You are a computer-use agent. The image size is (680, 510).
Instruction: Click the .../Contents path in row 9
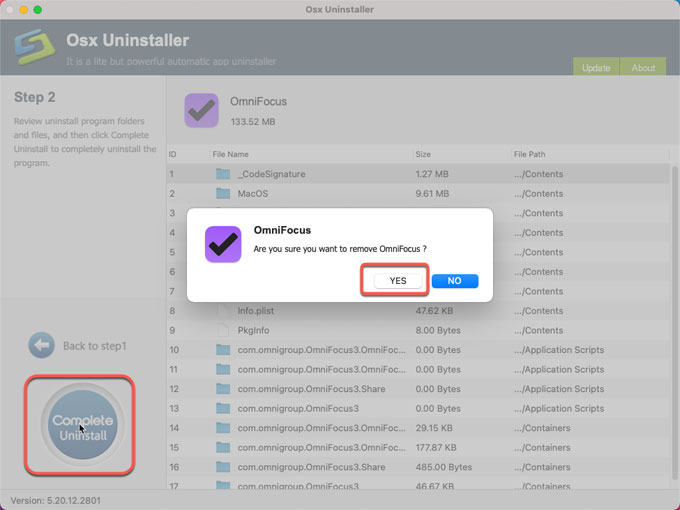[539, 330]
